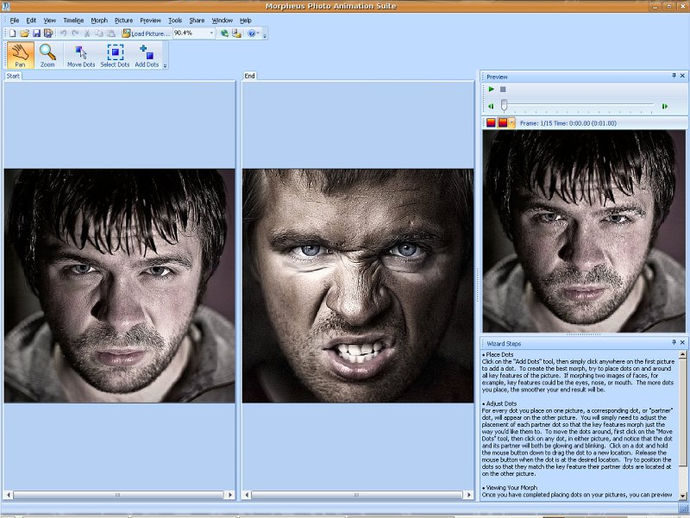Click the preview frame slider thumb
Screen dimensions: 690x518
(504, 105)
